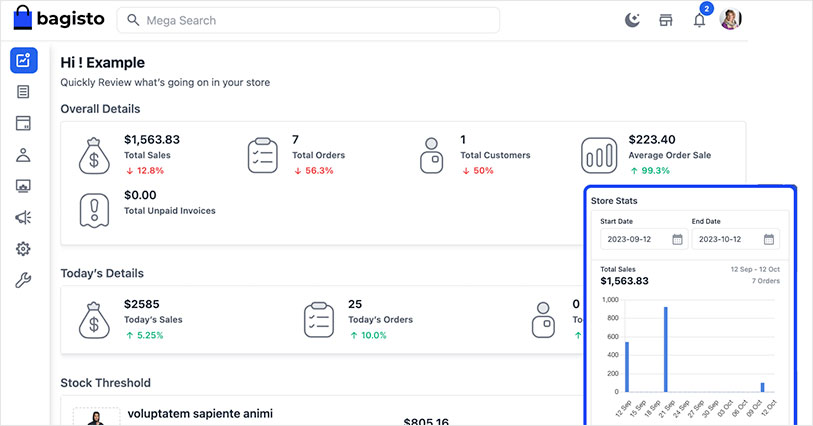Image resolution: width=813 pixels, height=426 pixels.
Task: Open the Start Date calendar picker
Action: (677, 240)
